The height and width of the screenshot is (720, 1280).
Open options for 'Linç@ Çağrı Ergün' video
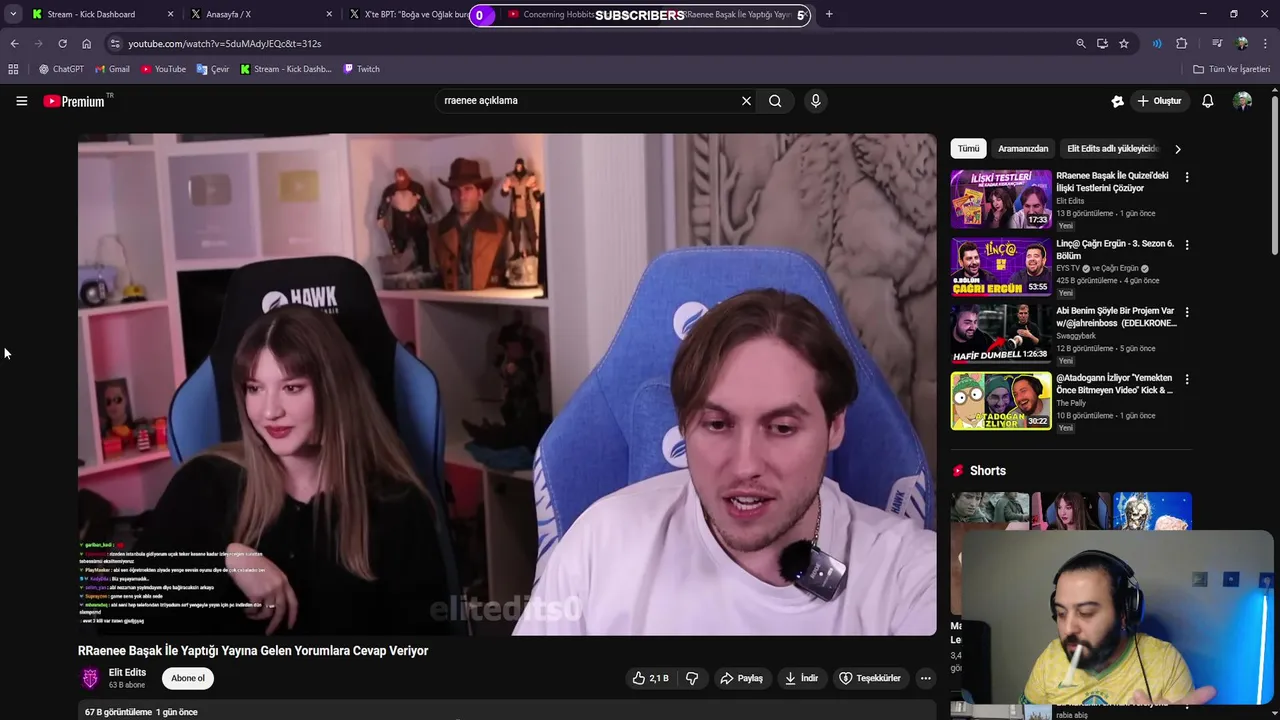pyautogui.click(x=1187, y=244)
